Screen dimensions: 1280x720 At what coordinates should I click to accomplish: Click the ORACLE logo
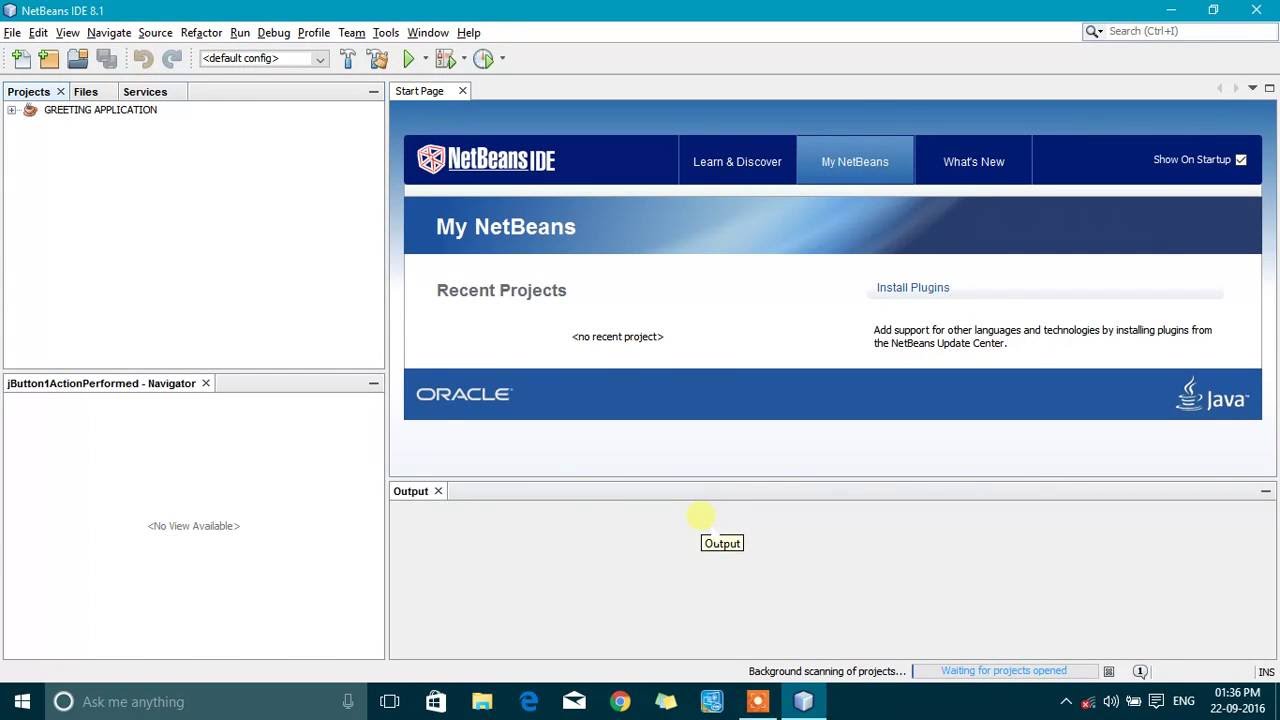click(x=464, y=394)
